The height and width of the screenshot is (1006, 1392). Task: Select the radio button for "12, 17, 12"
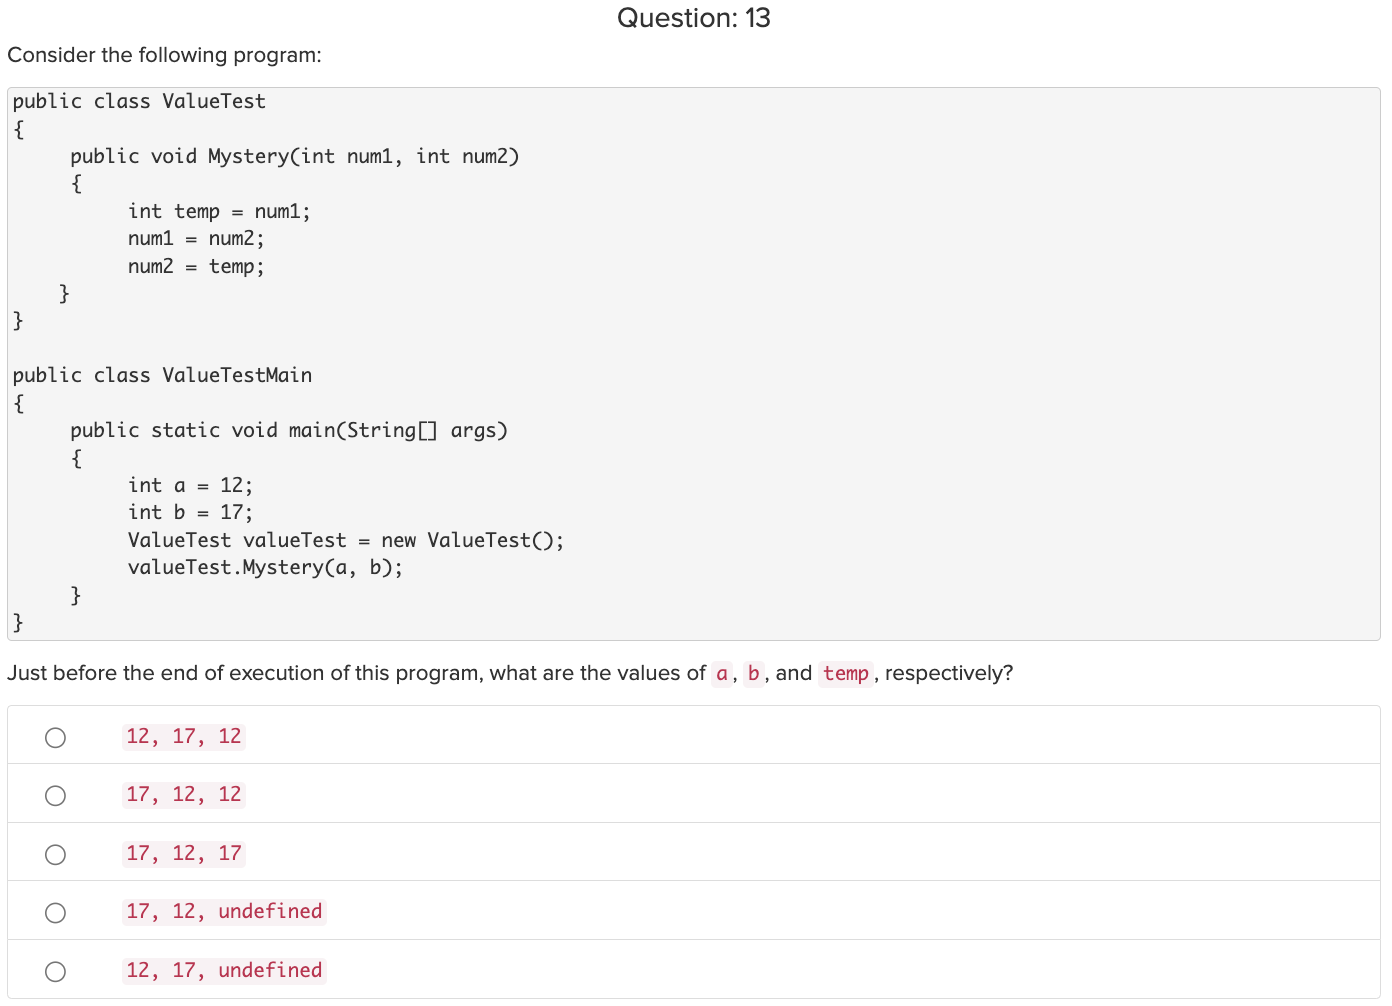(x=55, y=737)
